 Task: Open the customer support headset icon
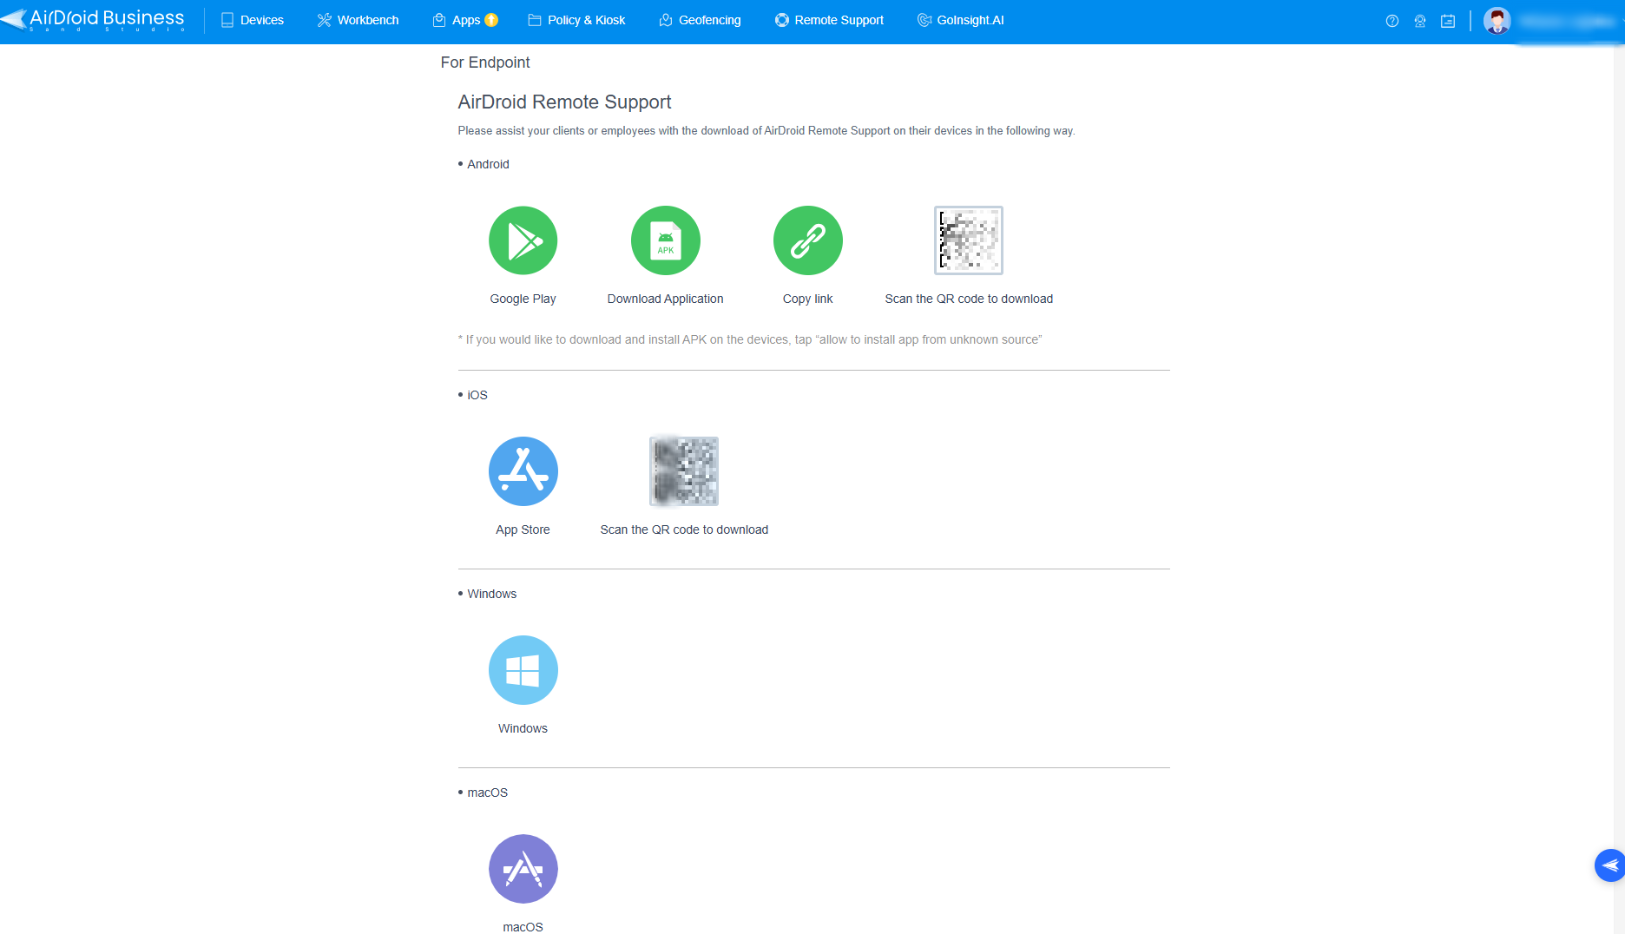pos(1420,21)
